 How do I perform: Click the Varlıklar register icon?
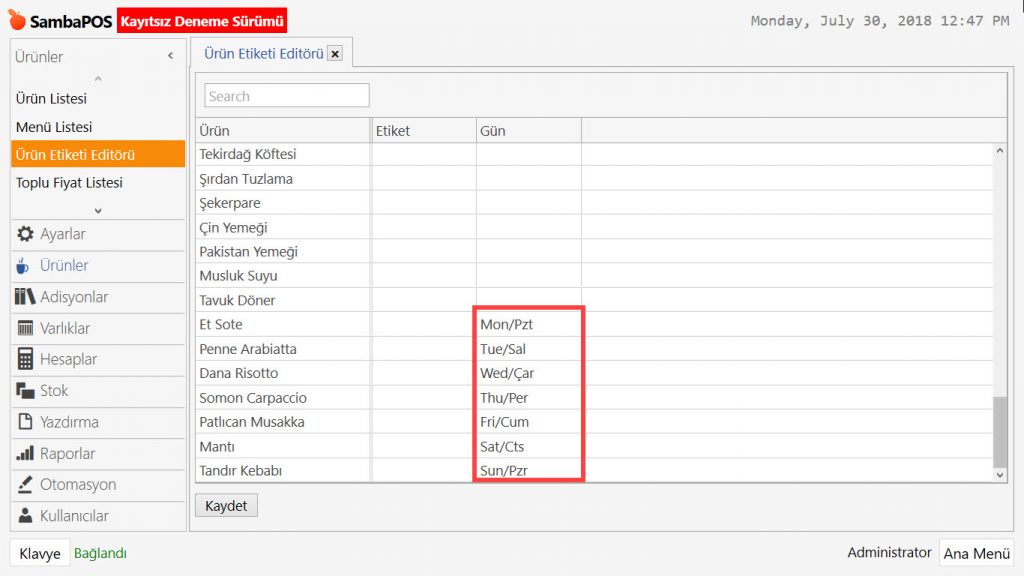pos(25,328)
